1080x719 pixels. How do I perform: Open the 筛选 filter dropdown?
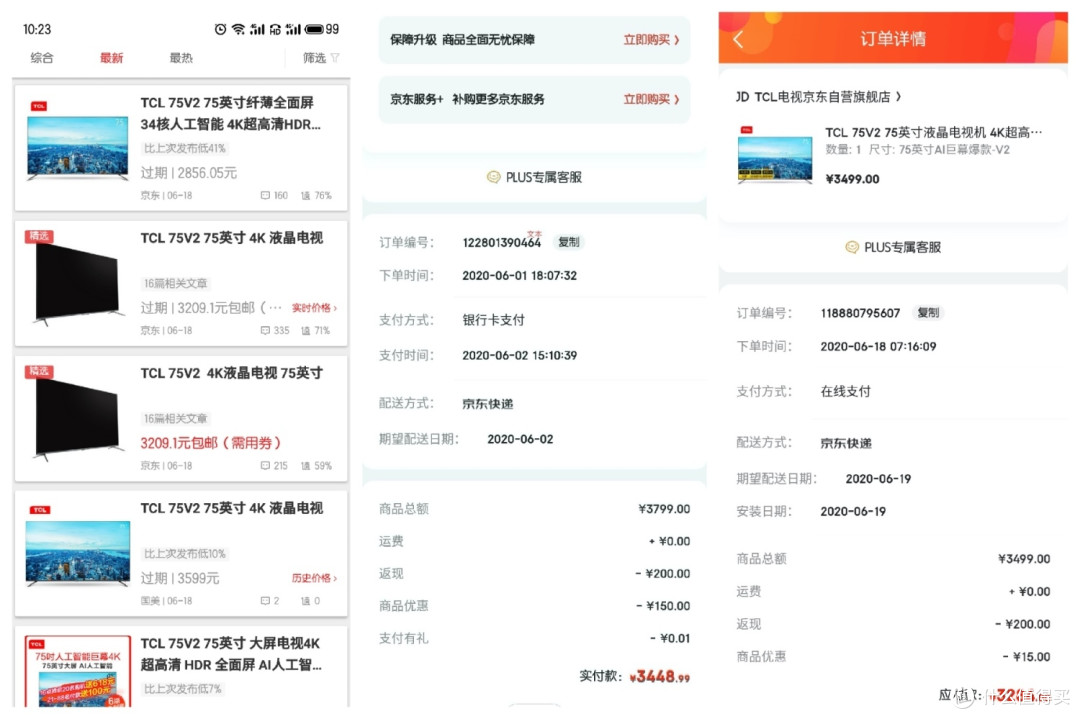coord(321,58)
